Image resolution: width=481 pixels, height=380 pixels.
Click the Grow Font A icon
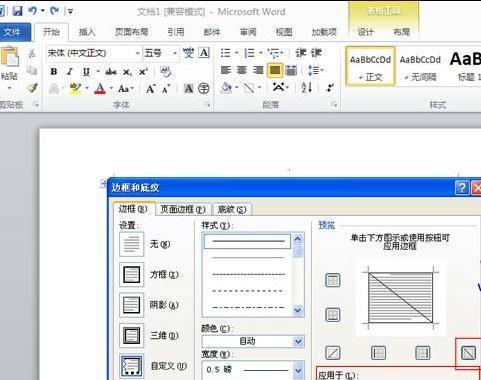point(150,89)
